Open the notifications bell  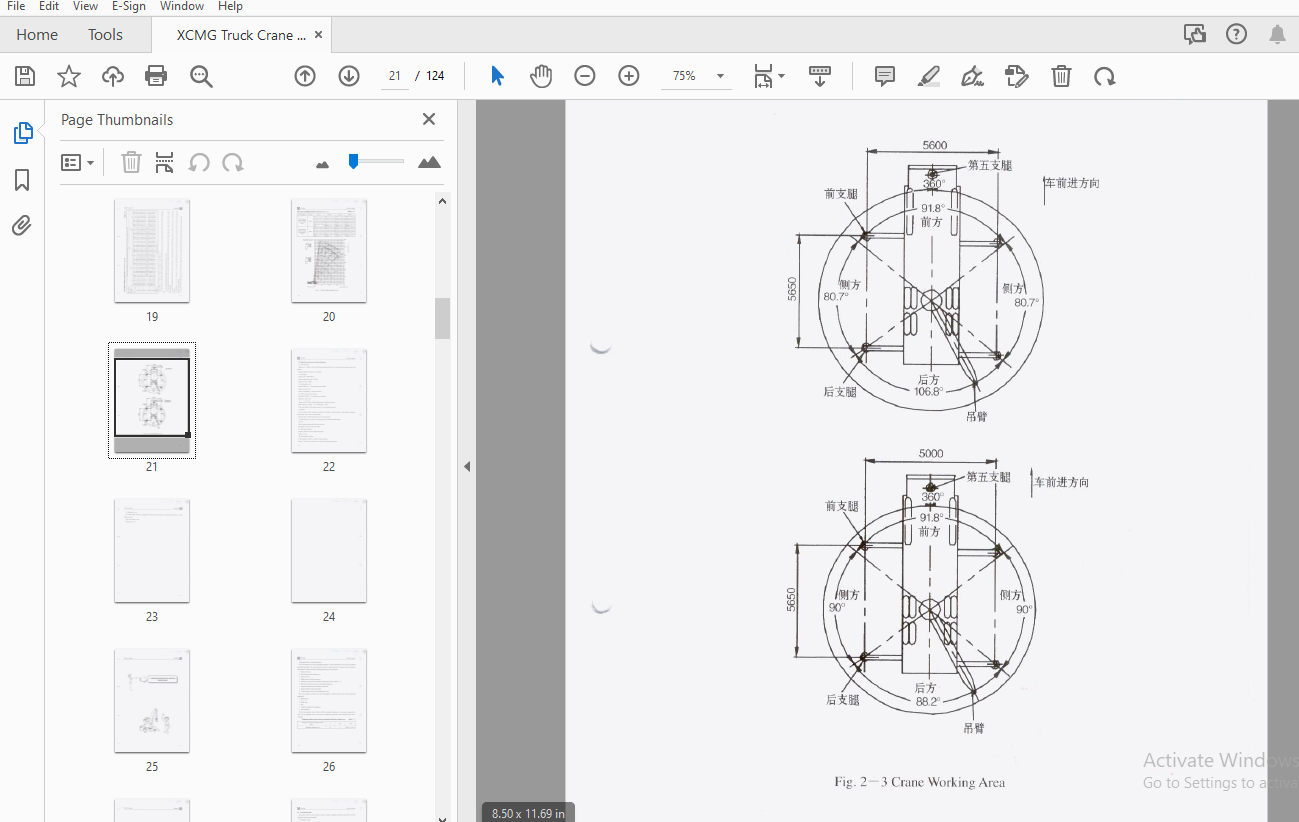click(x=1277, y=35)
